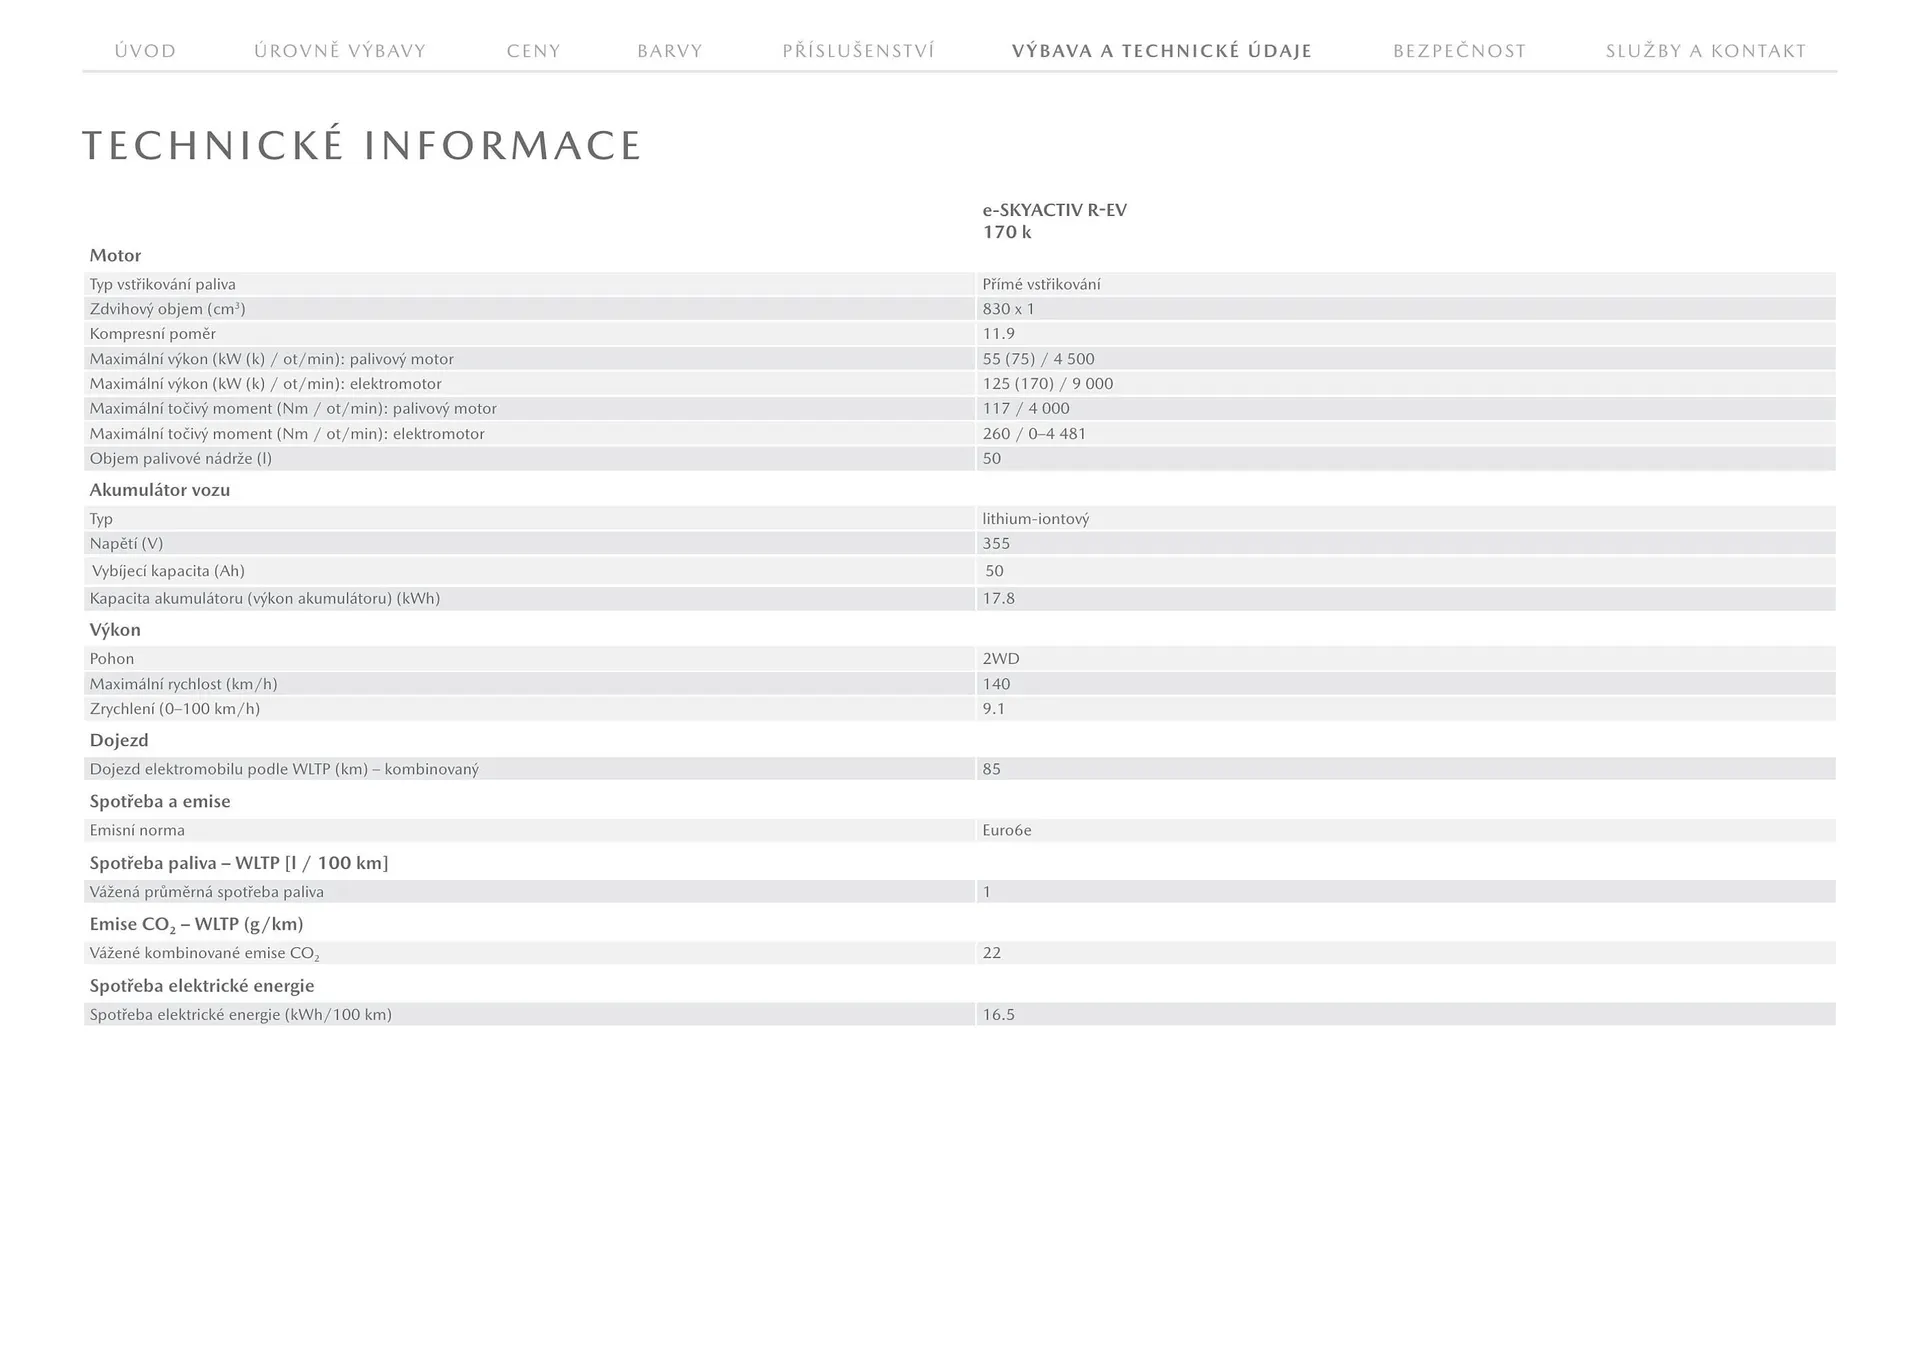
Task: Click the Dojezd section heading
Action: click(x=119, y=740)
